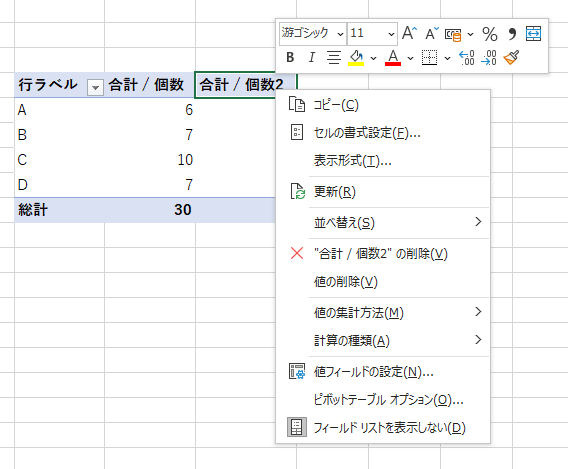Increase font size in mini toolbar
This screenshot has width=568, height=469.
coord(409,33)
